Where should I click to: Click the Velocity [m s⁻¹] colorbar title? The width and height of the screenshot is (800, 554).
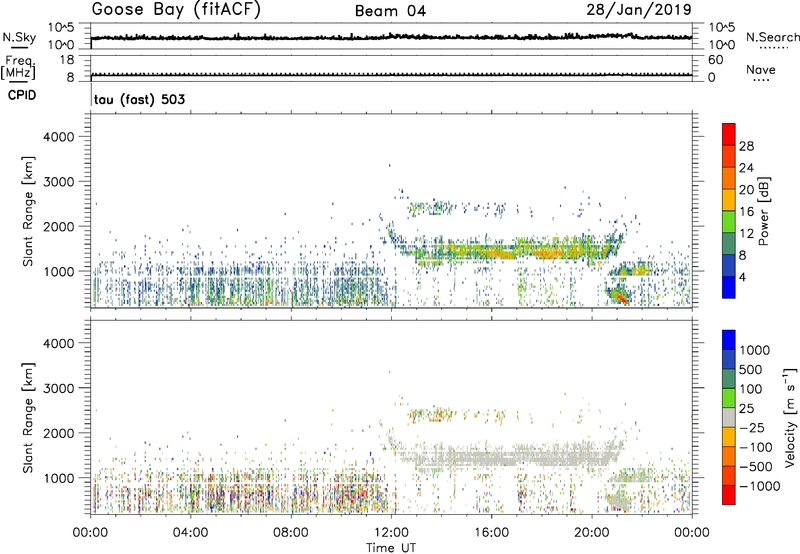tap(790, 417)
